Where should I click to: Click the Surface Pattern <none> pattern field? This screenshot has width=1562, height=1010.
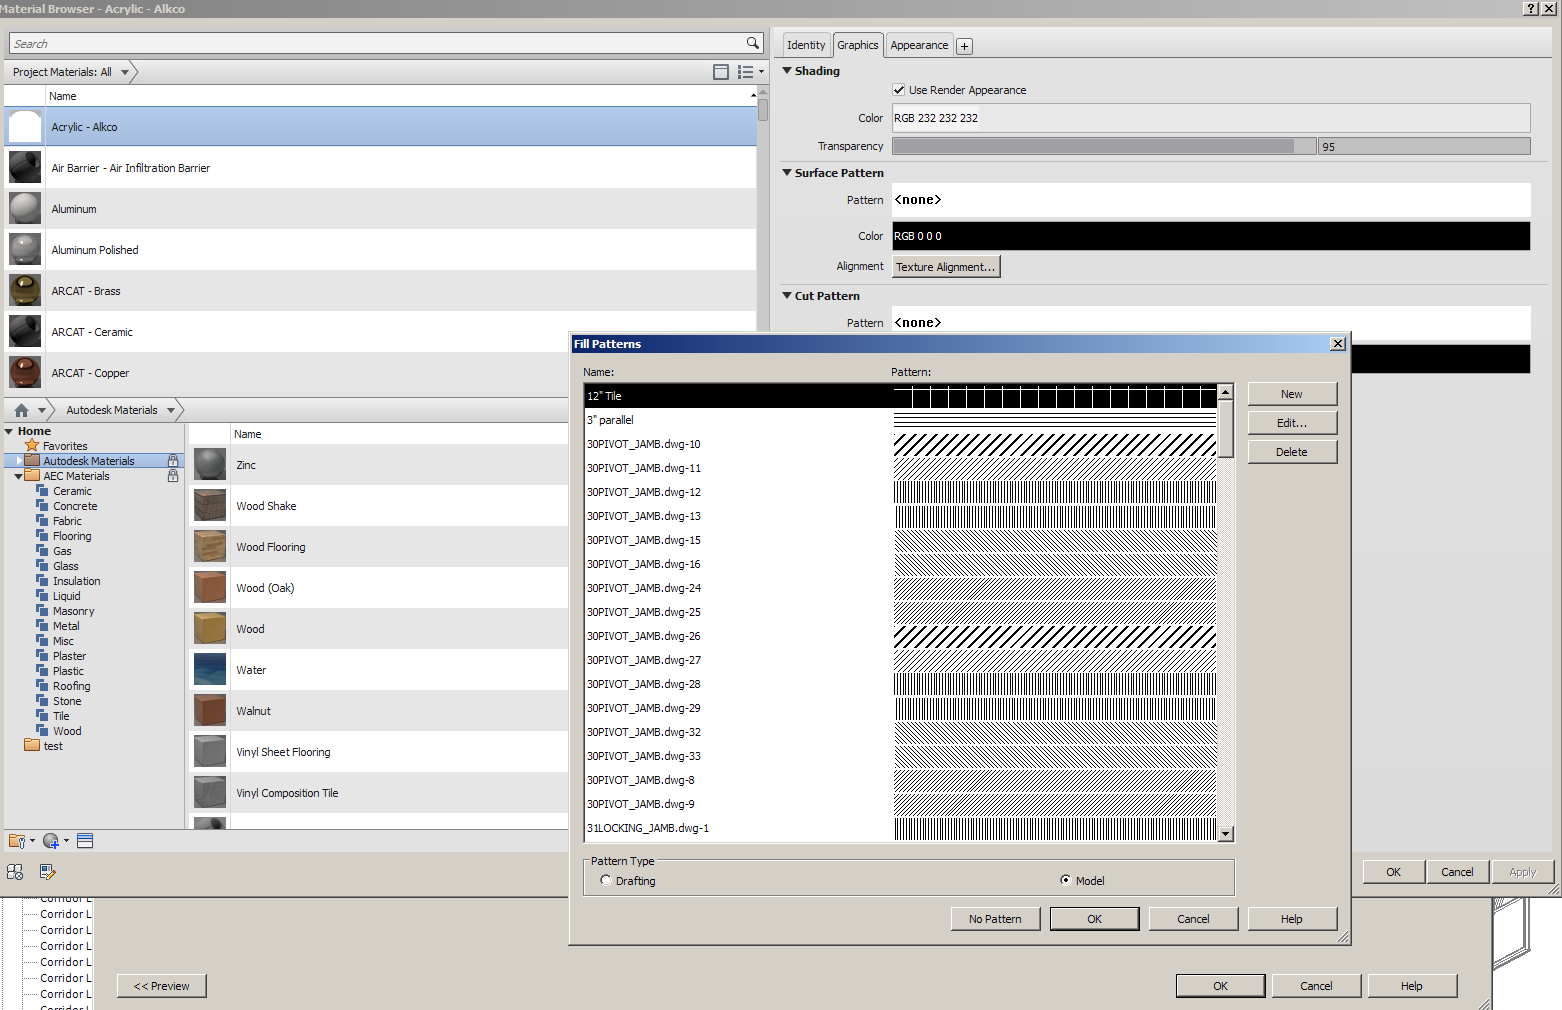(1211, 200)
